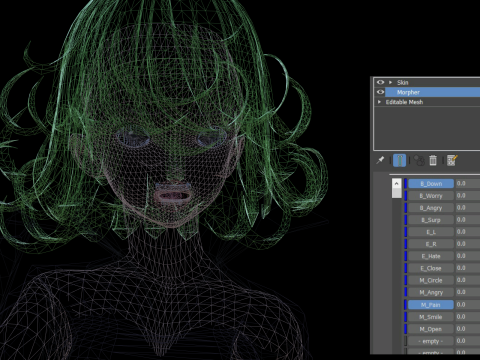480x360 pixels.
Task: Select the B_Surp morph channel
Action: coord(431,220)
